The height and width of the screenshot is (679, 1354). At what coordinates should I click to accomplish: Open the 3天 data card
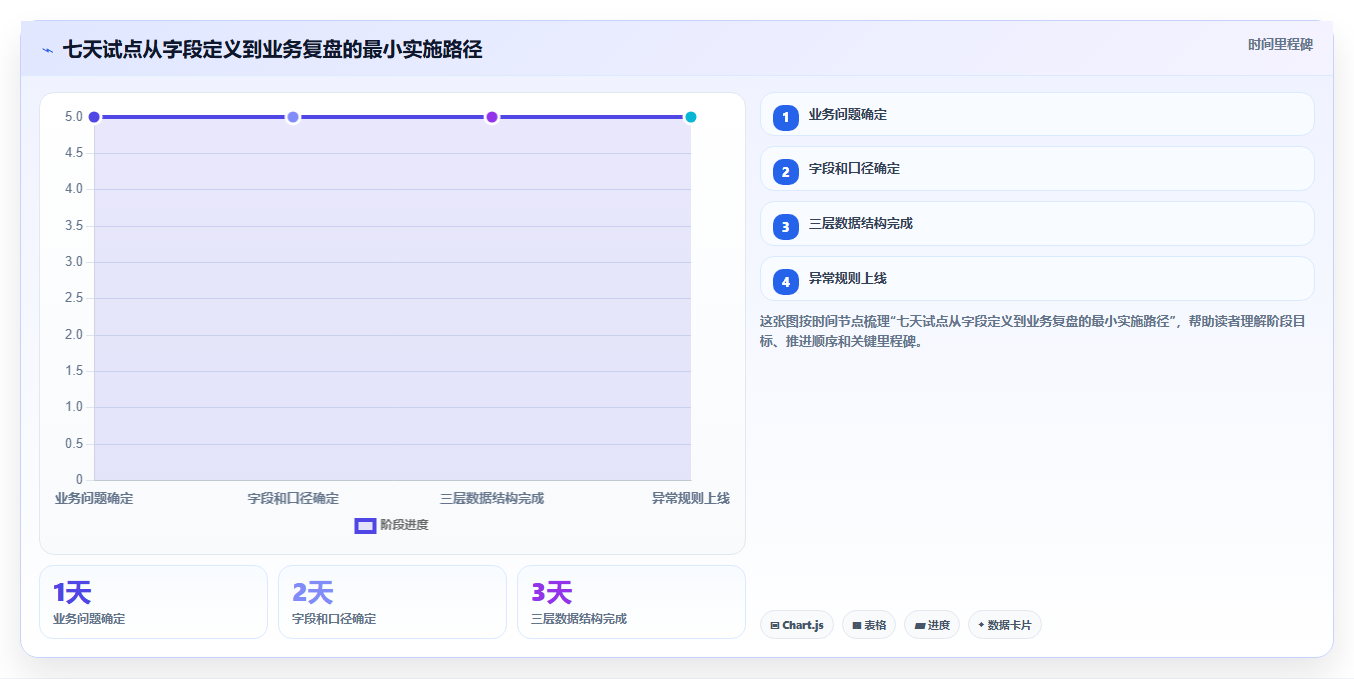[631, 602]
